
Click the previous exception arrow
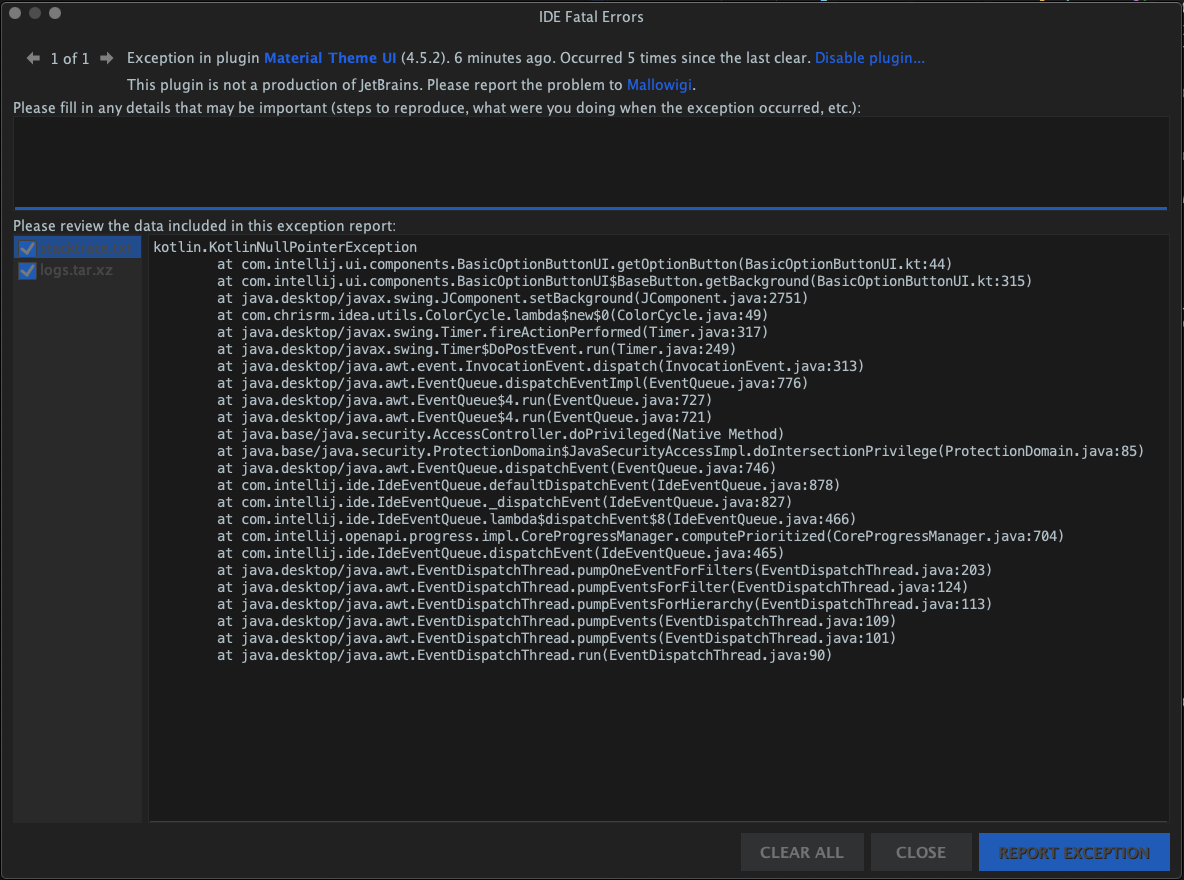click(x=33, y=58)
